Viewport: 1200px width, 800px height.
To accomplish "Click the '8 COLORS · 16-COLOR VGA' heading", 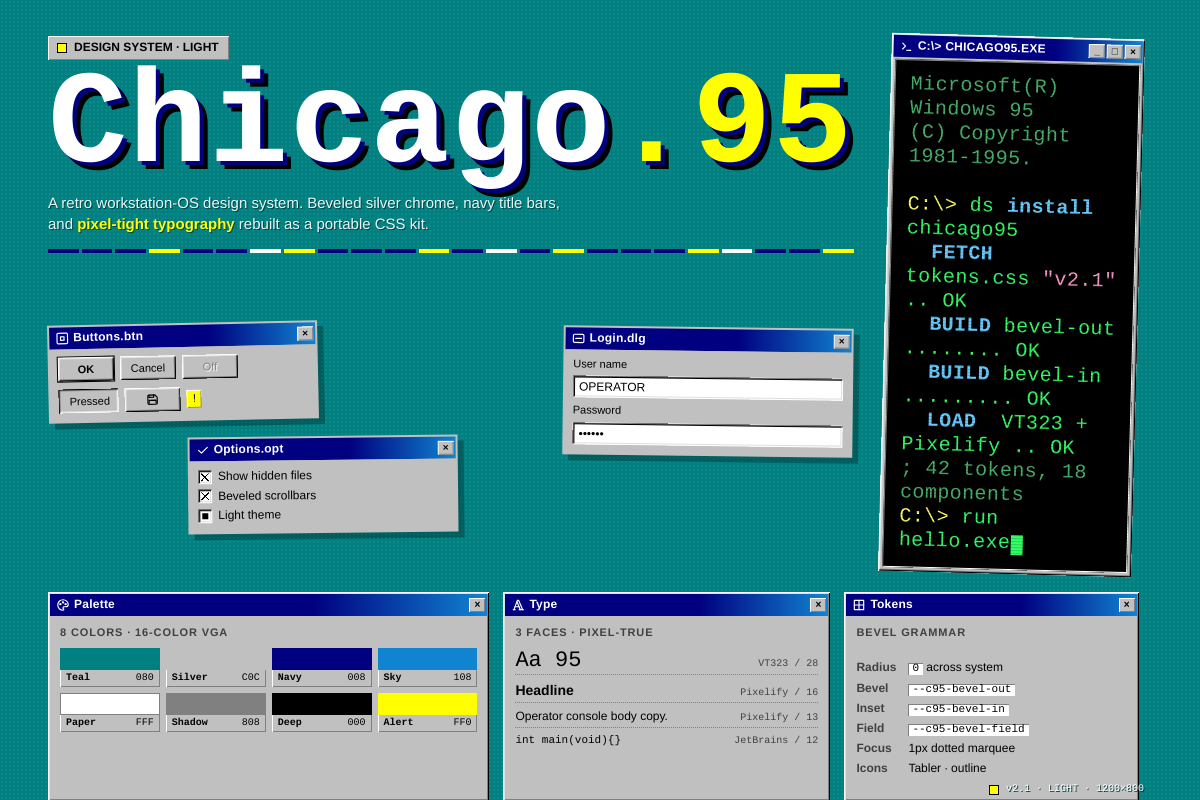I will point(144,632).
